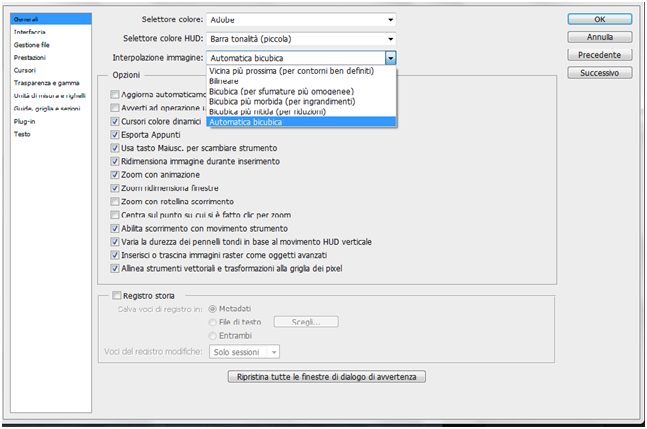Screen dimensions: 647x429
Task: Enable Registro storia checkbox
Action: point(117,295)
